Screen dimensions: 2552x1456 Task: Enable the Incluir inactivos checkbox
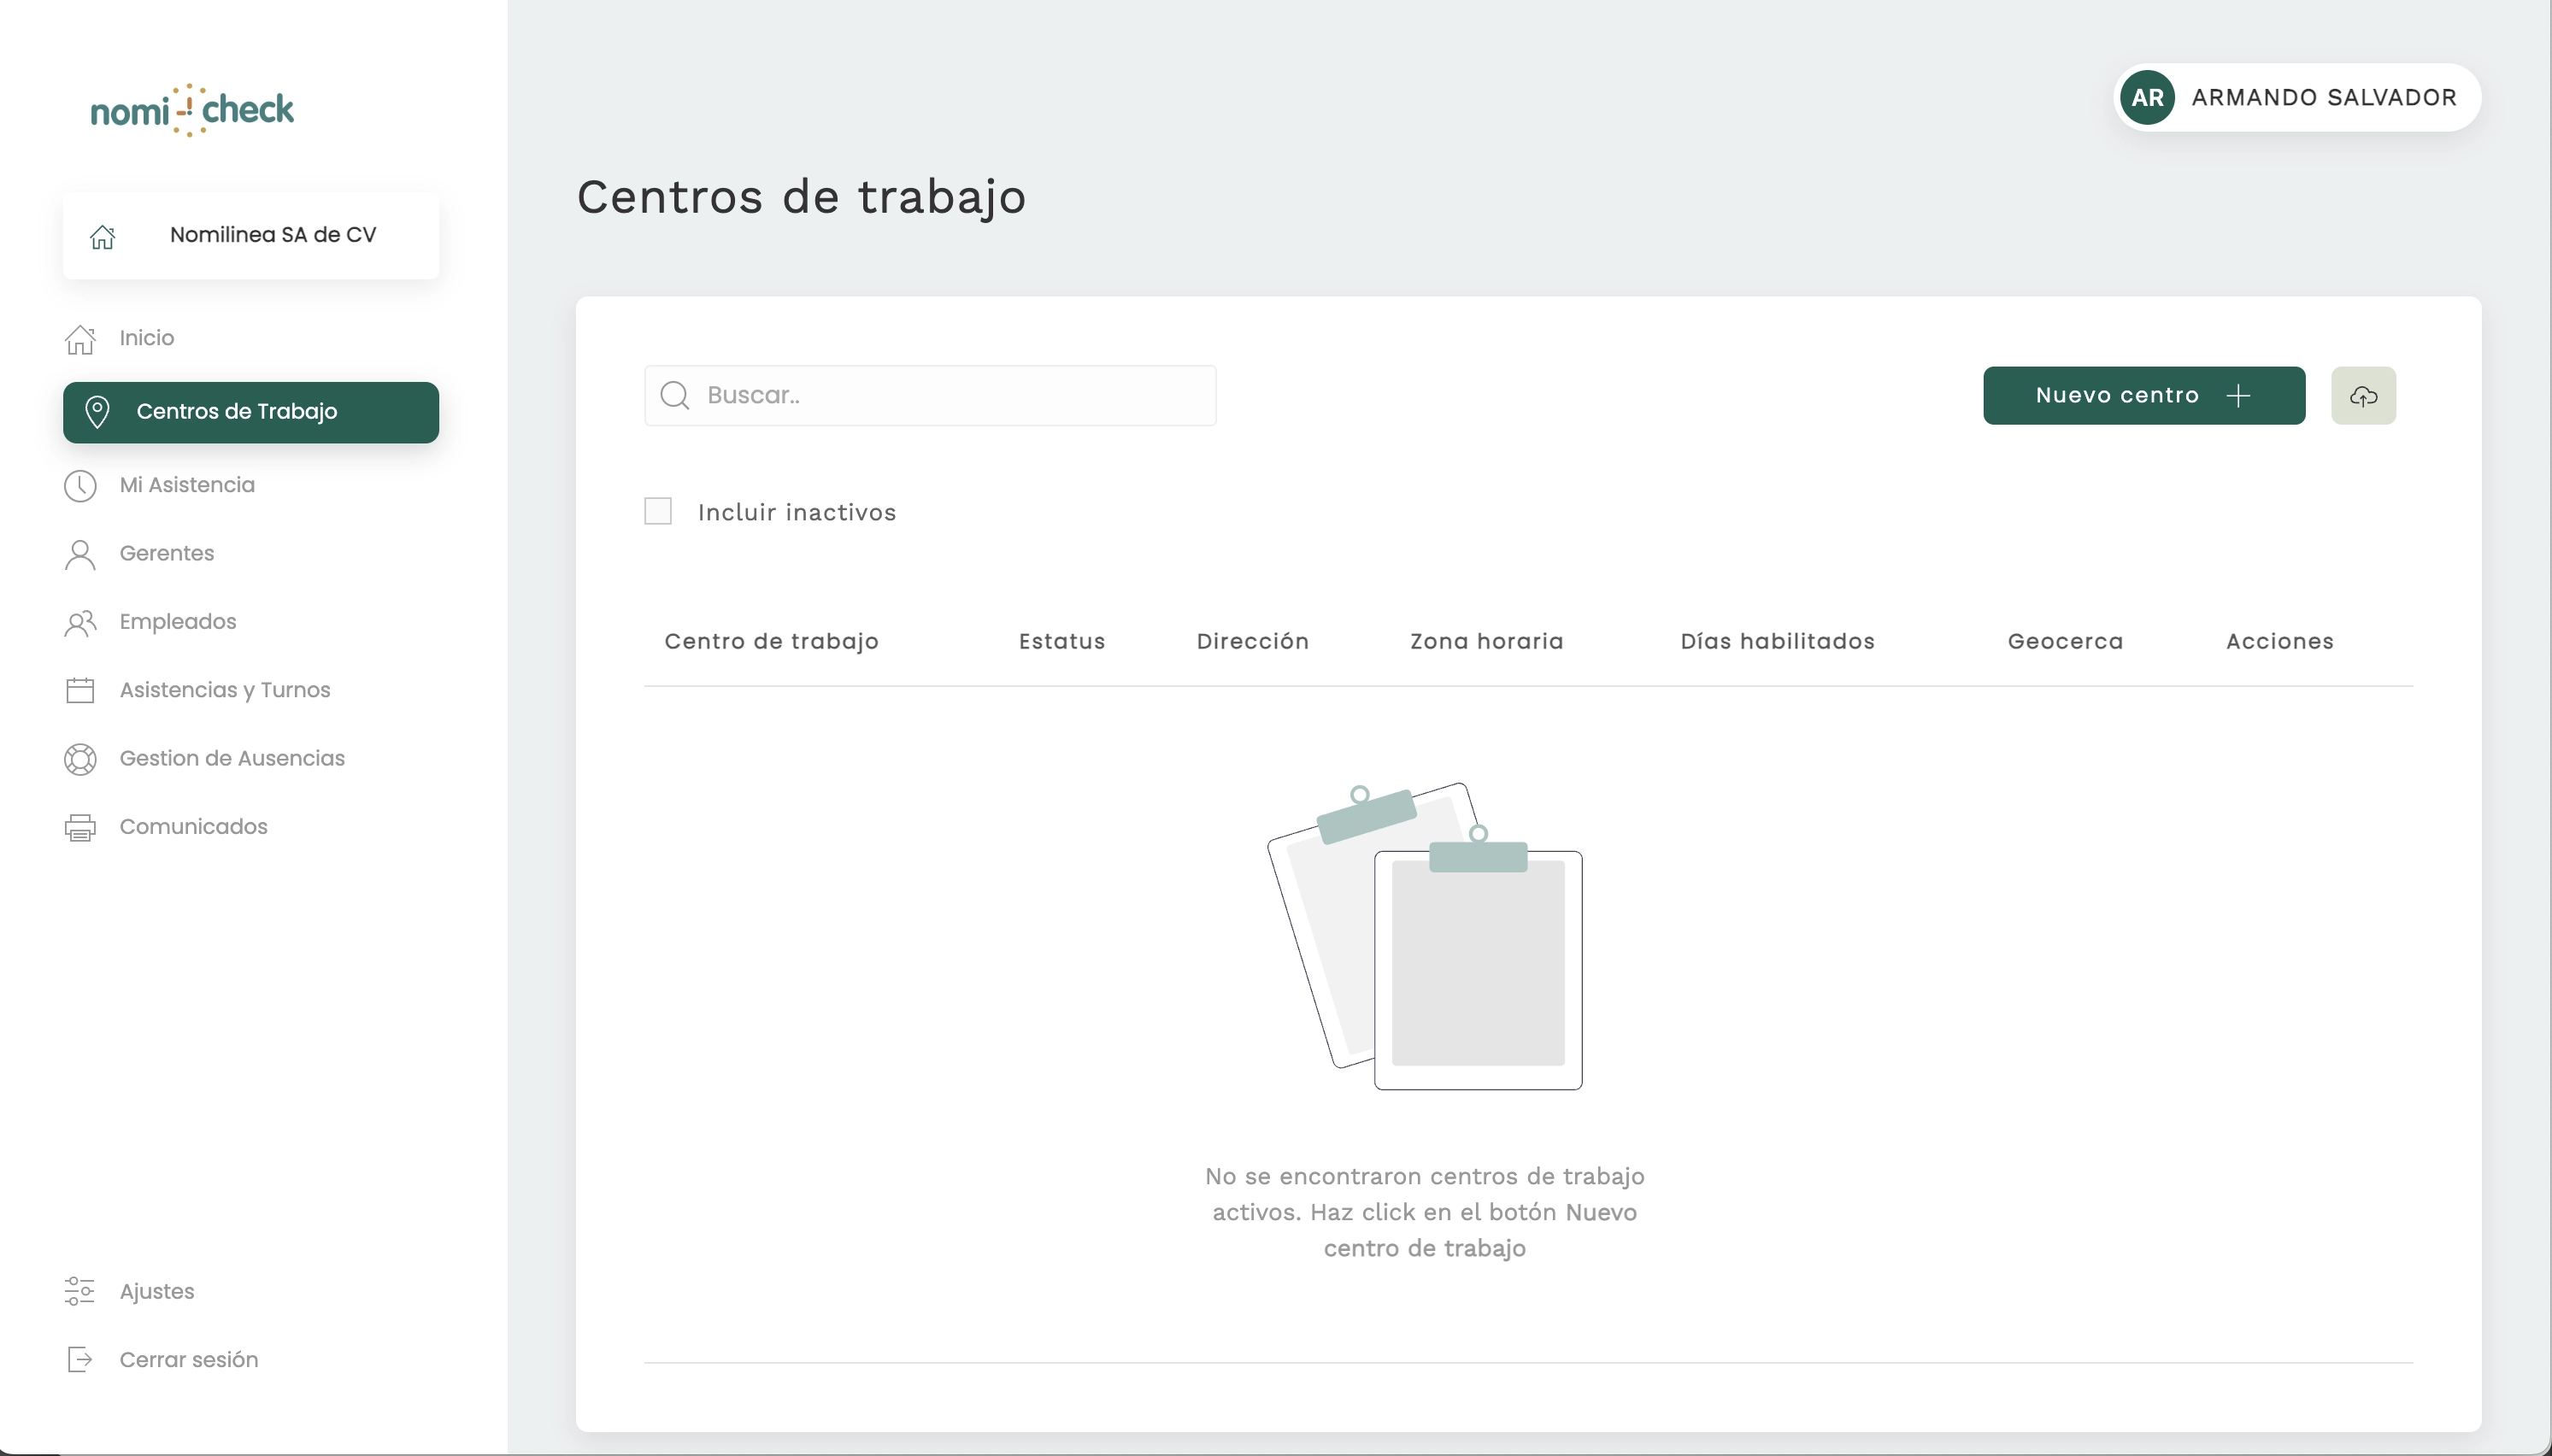coord(658,512)
